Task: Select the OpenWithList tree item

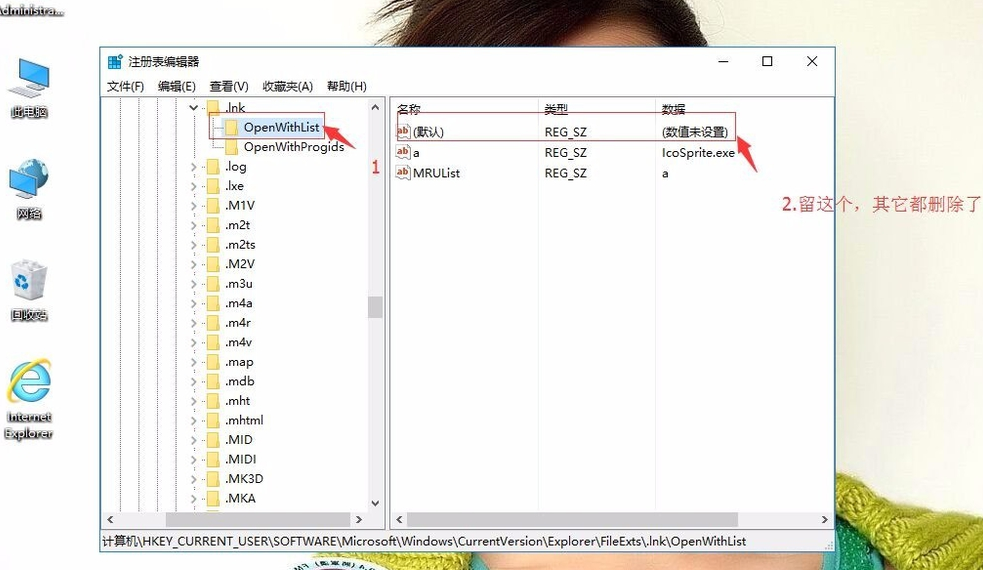Action: pyautogui.click(x=281, y=127)
